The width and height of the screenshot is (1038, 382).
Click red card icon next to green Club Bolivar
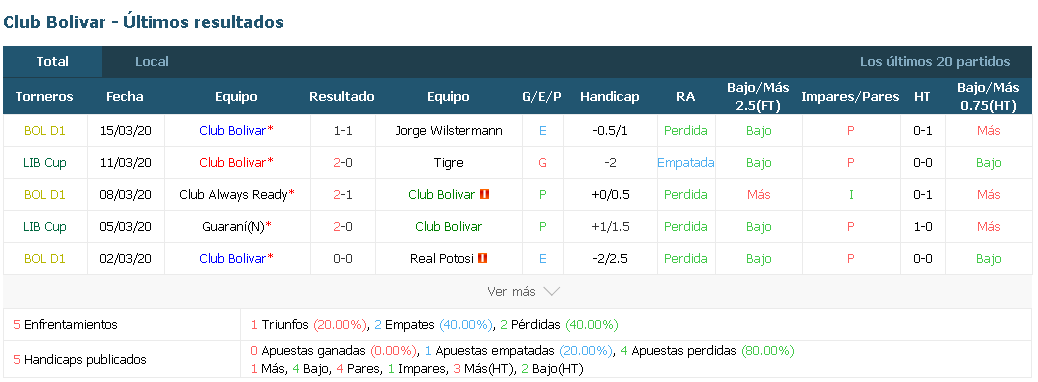(485, 194)
